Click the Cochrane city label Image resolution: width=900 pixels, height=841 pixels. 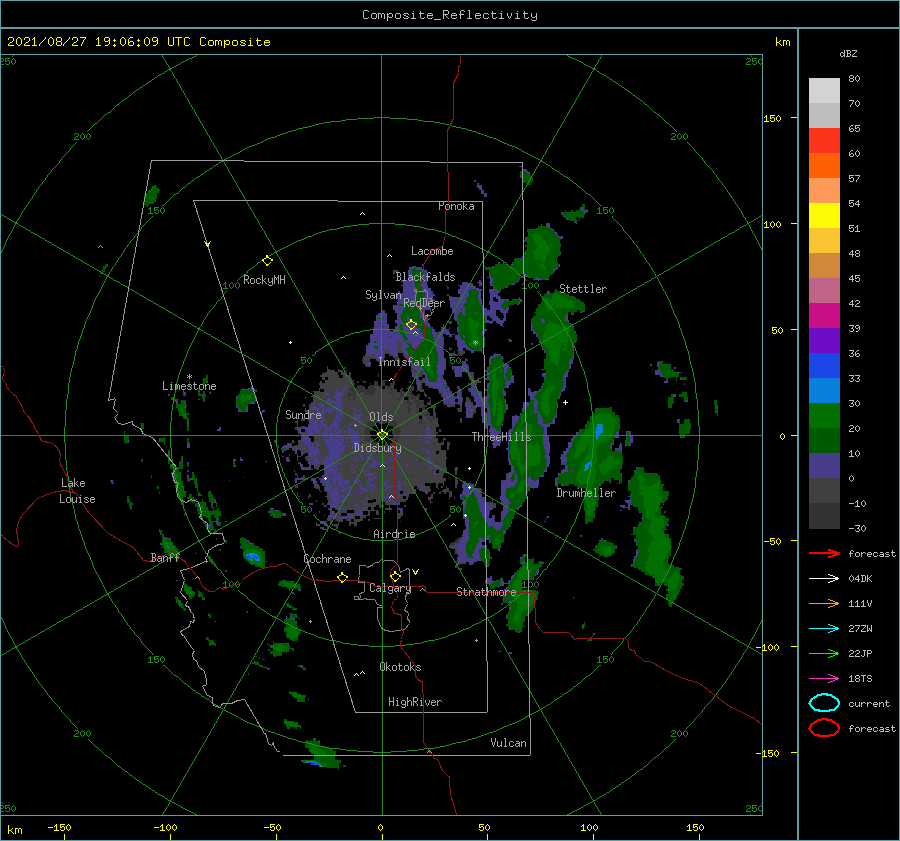(x=327, y=559)
